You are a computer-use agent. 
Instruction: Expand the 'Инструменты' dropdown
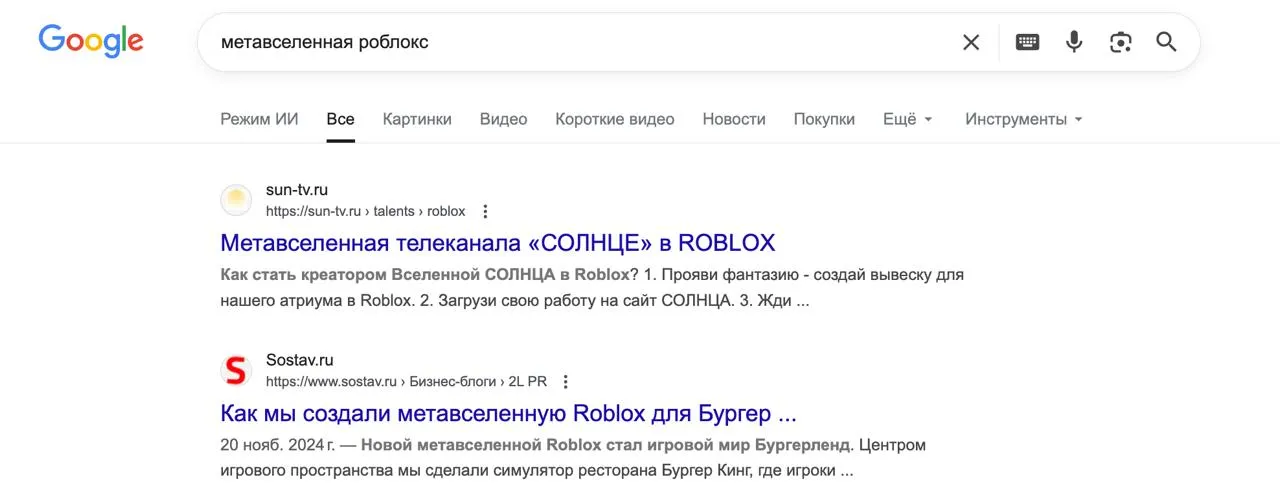(x=1024, y=119)
